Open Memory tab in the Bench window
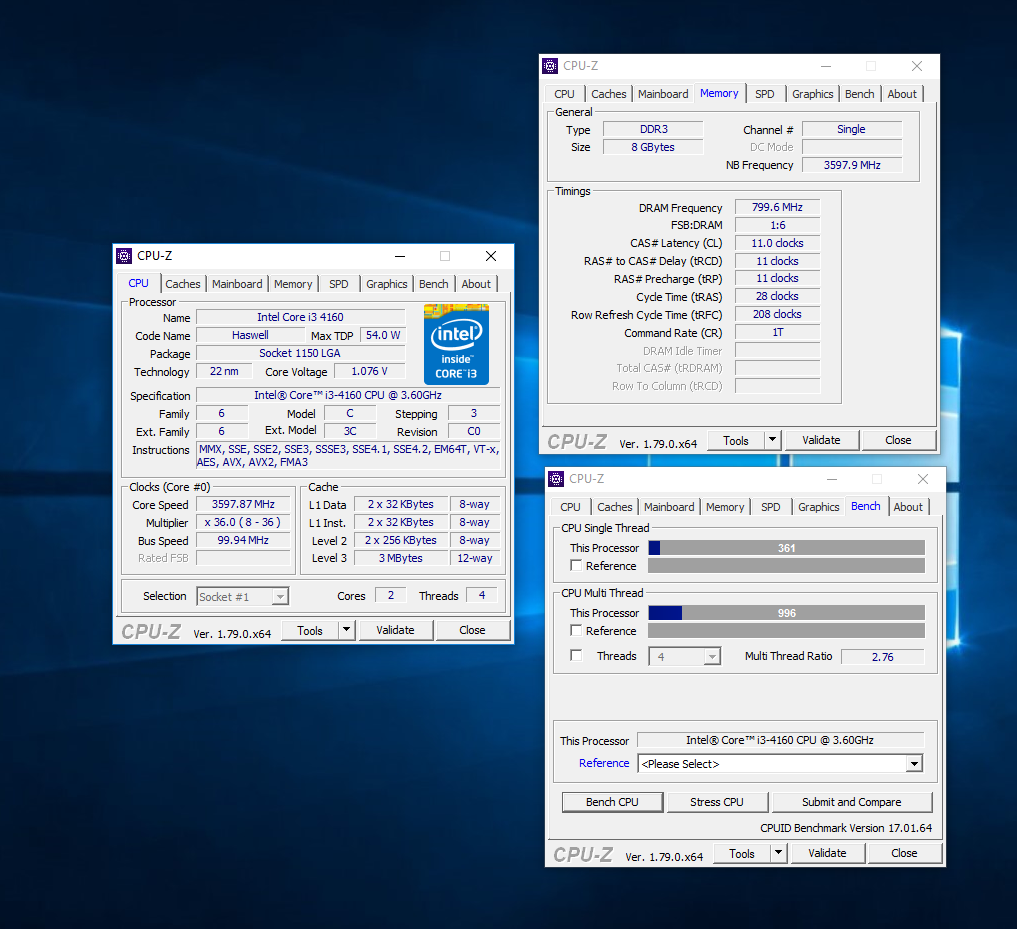Screen dimensions: 1017x929 (725, 507)
